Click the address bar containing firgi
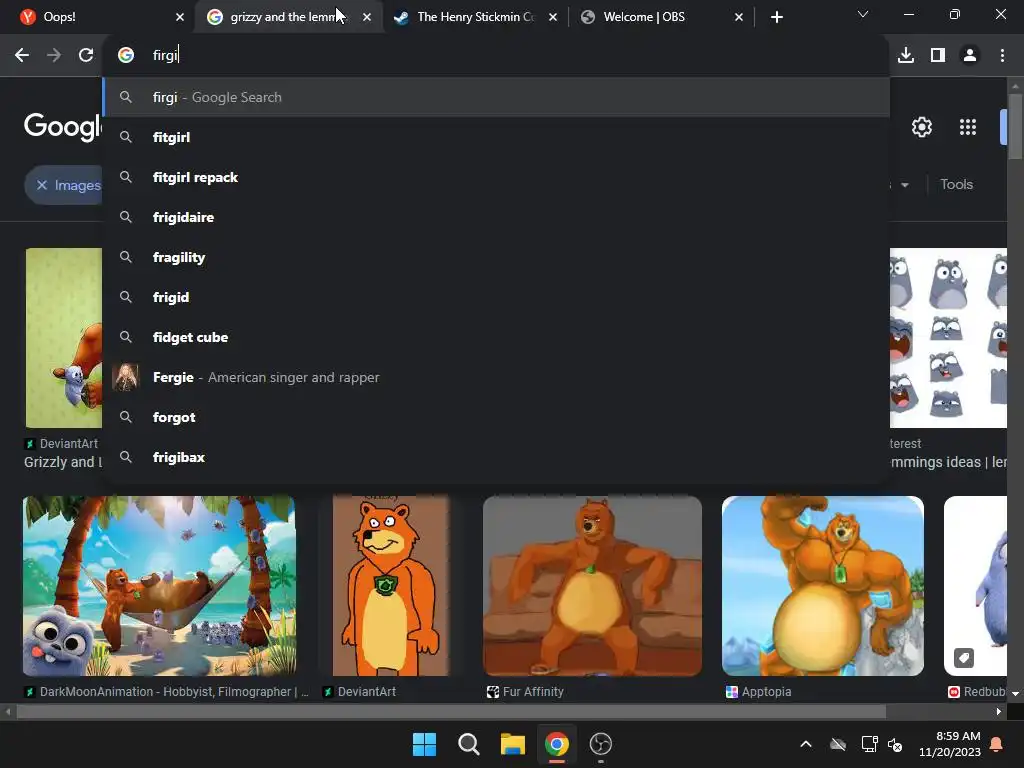The width and height of the screenshot is (1024, 768). click(x=496, y=56)
